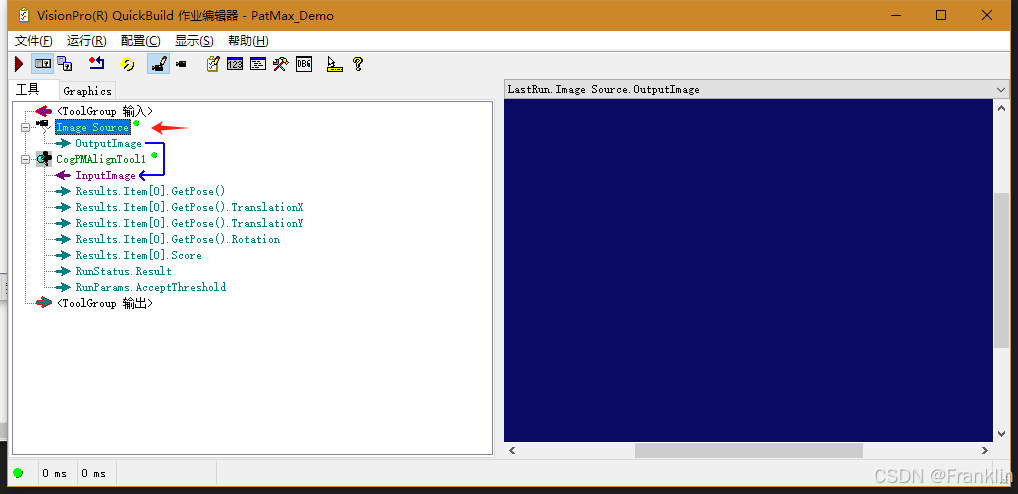This screenshot has width=1018, height=494.
Task: Open the LastRun.Image Source.OutputImage dropdown
Action: click(1000, 90)
